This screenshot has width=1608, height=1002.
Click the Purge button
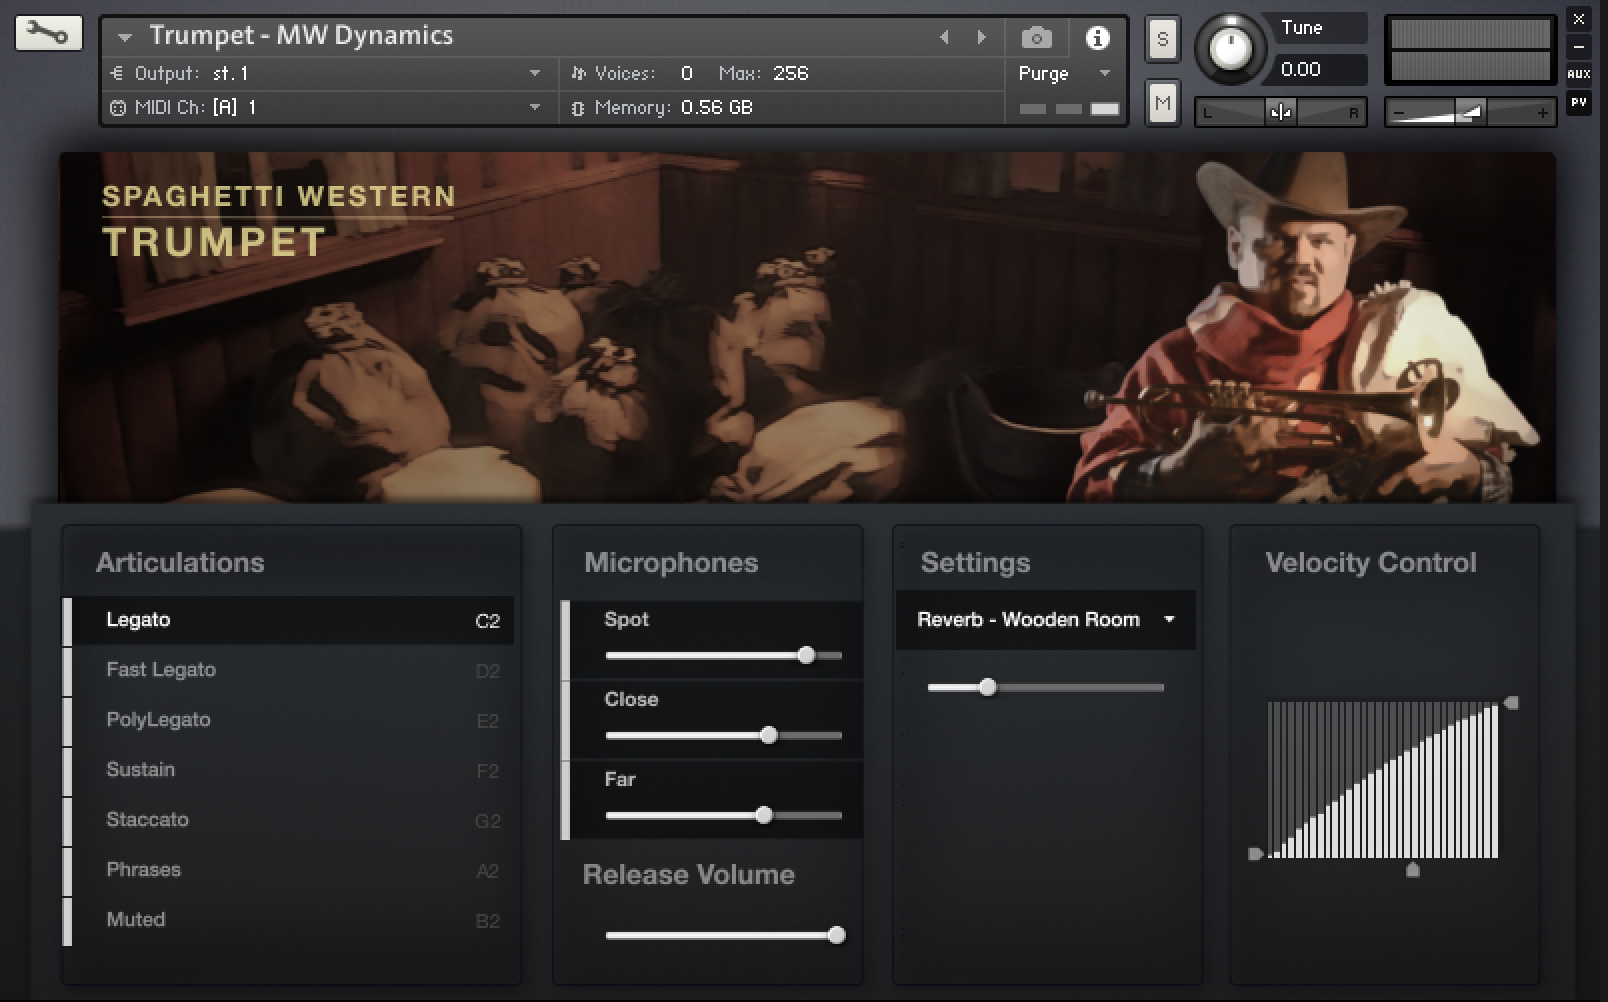click(x=1043, y=73)
